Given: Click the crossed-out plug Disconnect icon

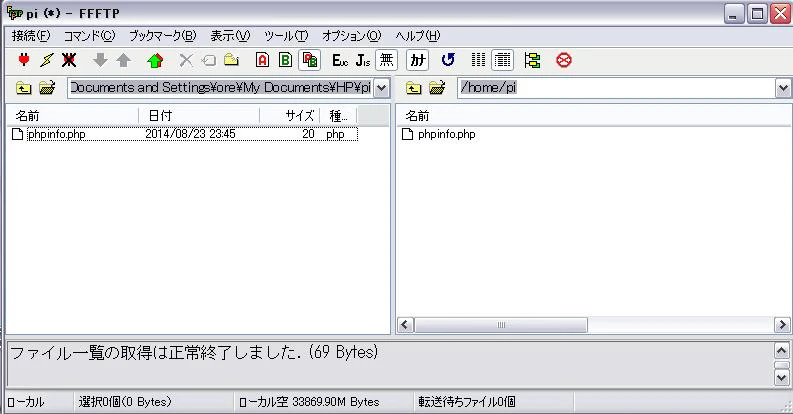Looking at the screenshot, I should point(69,60).
